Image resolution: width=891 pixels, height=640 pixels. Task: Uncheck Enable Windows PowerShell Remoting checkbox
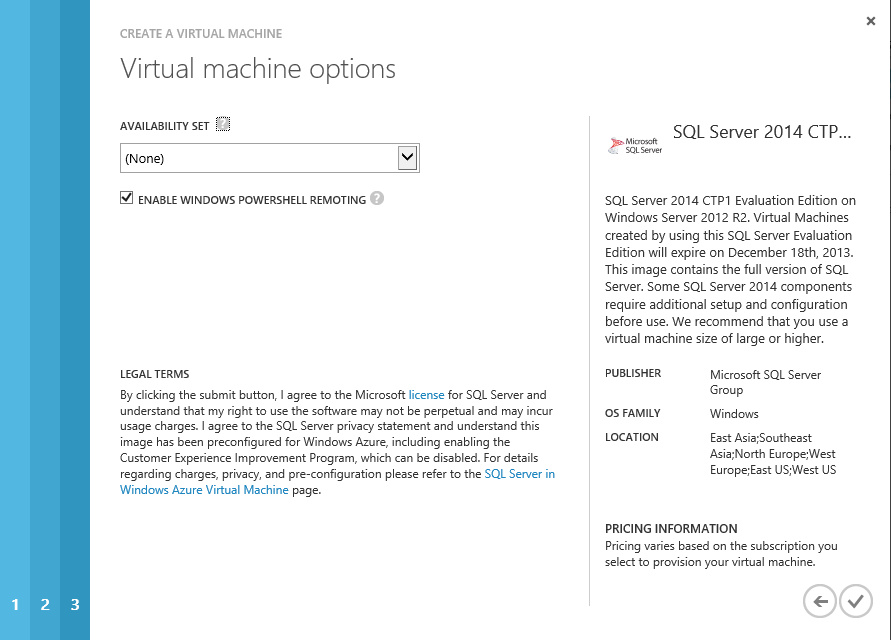[127, 198]
